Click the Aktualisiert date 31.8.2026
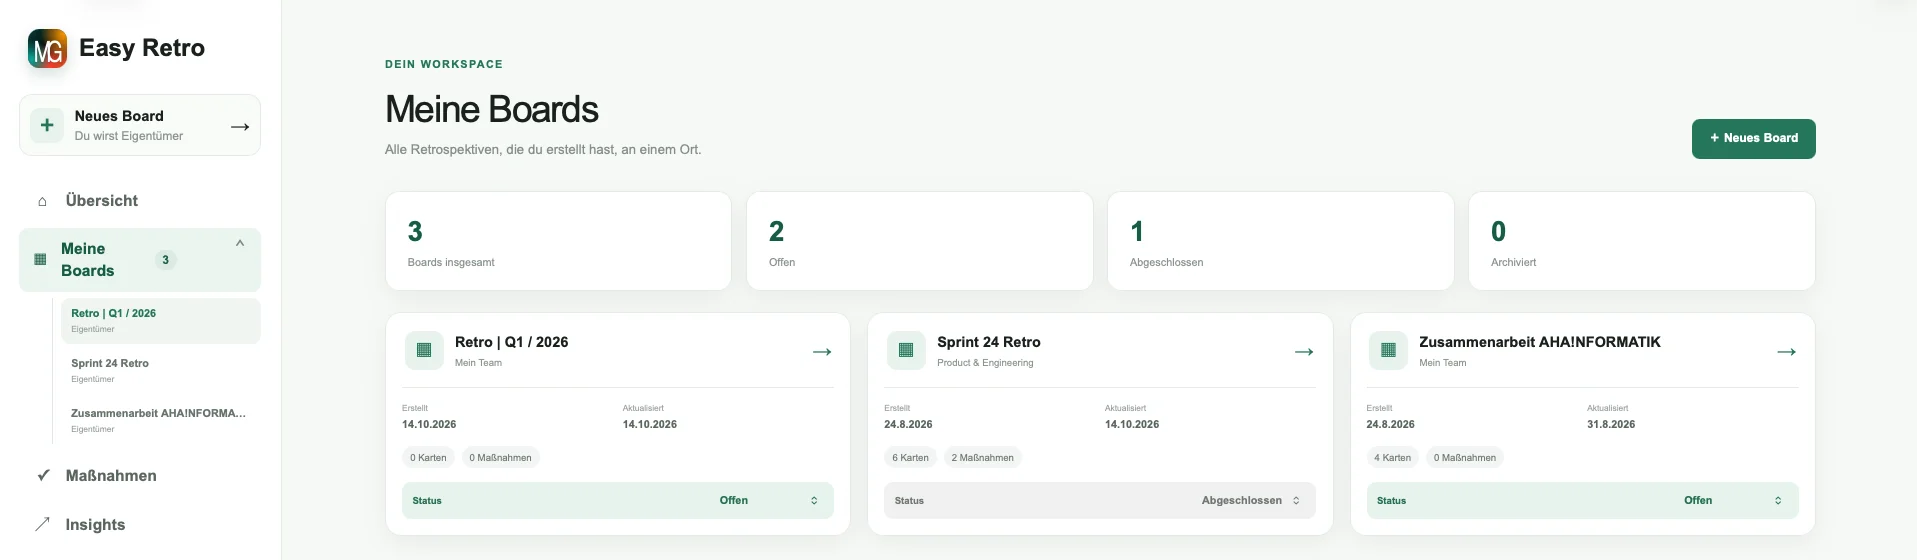 [x=1611, y=425]
